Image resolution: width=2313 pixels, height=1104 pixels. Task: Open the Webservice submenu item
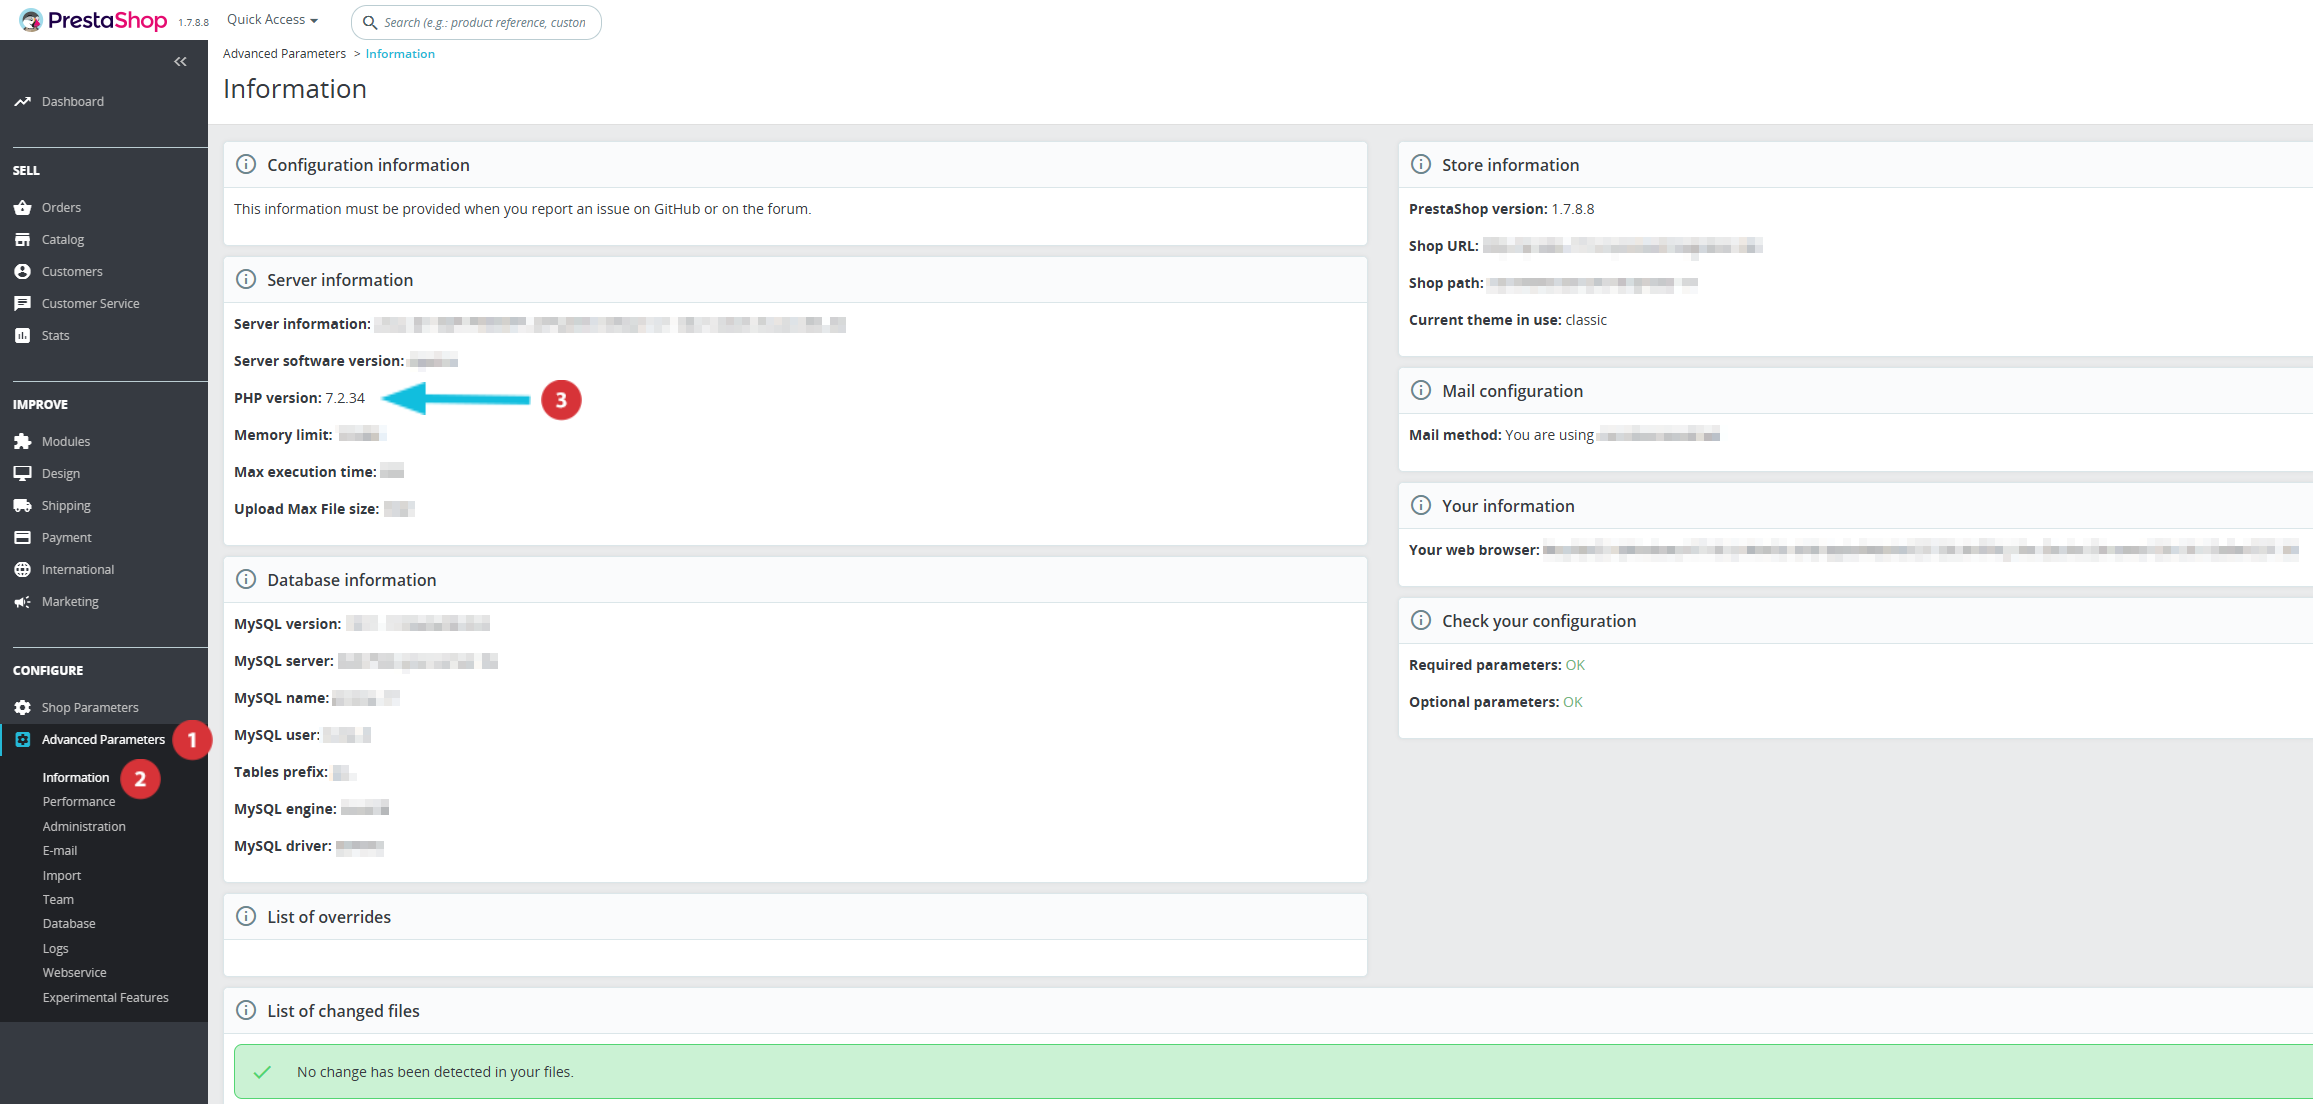click(74, 972)
